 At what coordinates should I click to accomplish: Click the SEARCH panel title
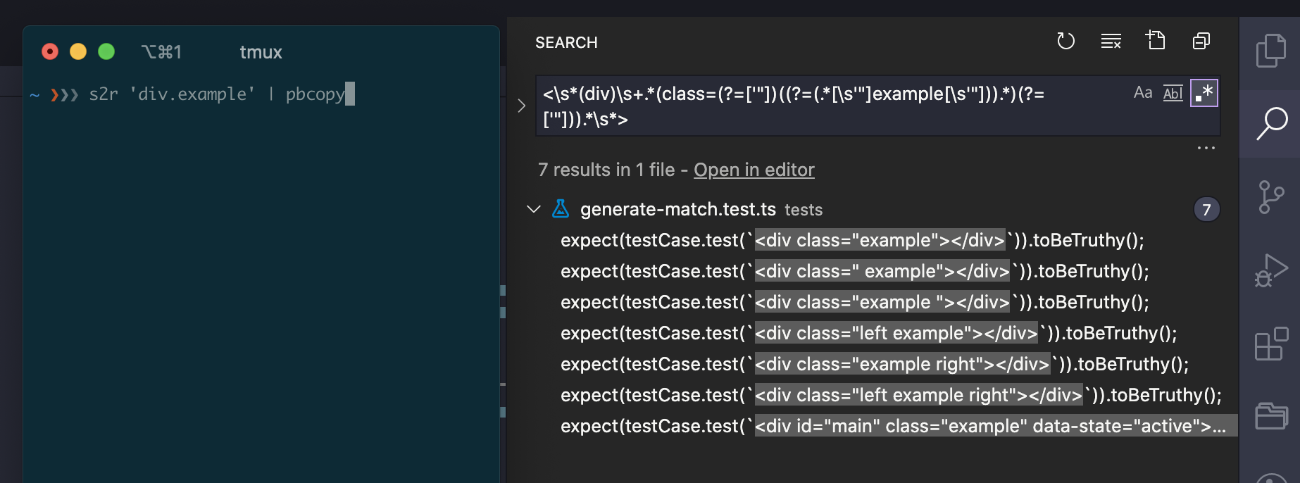click(x=566, y=43)
